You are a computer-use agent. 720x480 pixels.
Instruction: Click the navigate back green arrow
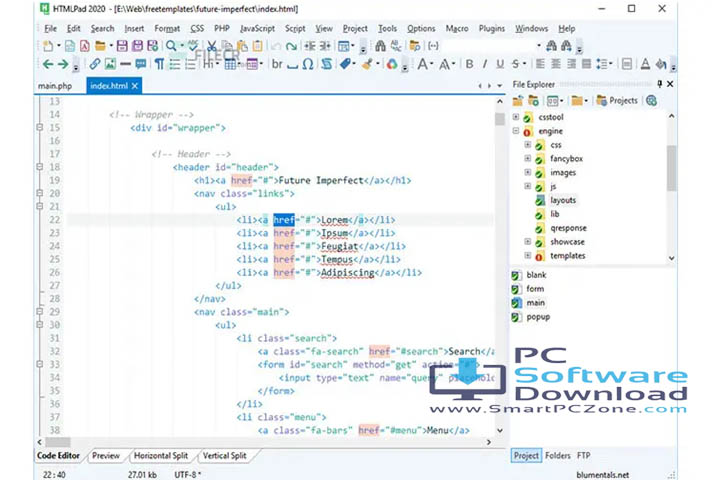pyautogui.click(x=48, y=64)
